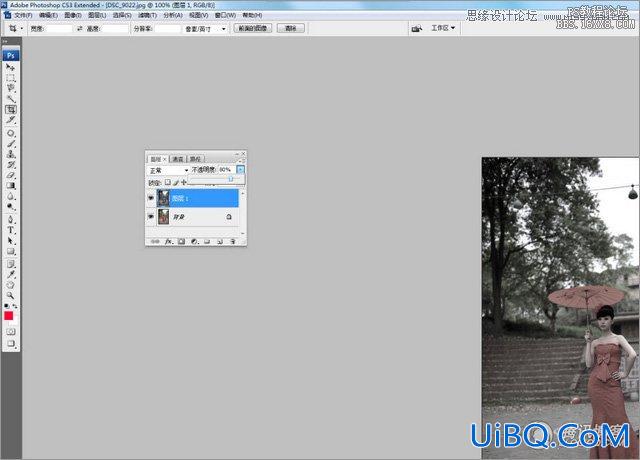
Task: Switch to the 通道 (Channels) tab
Action: click(178, 159)
